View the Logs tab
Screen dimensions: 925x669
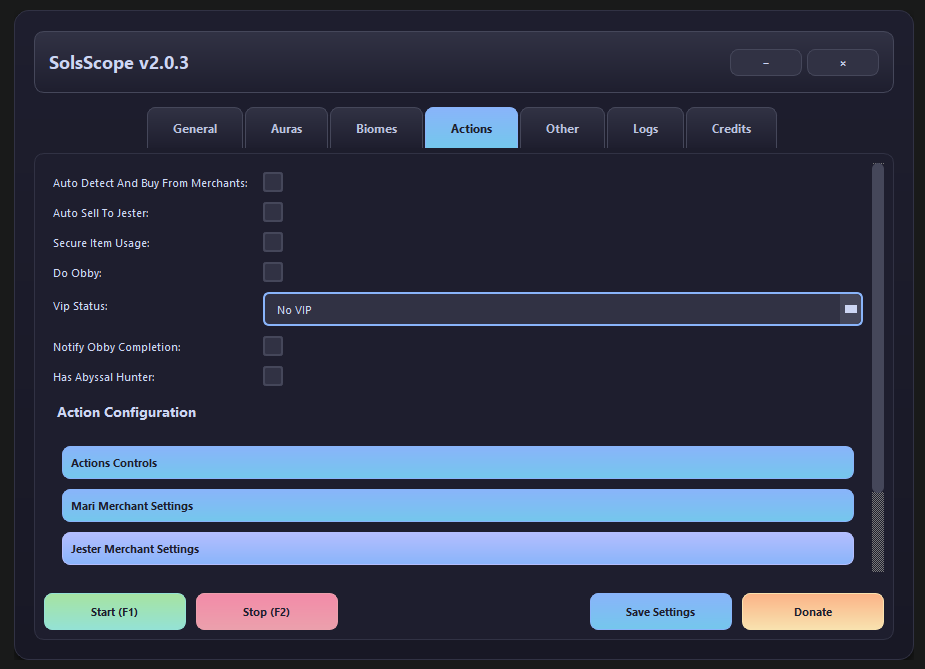click(645, 129)
